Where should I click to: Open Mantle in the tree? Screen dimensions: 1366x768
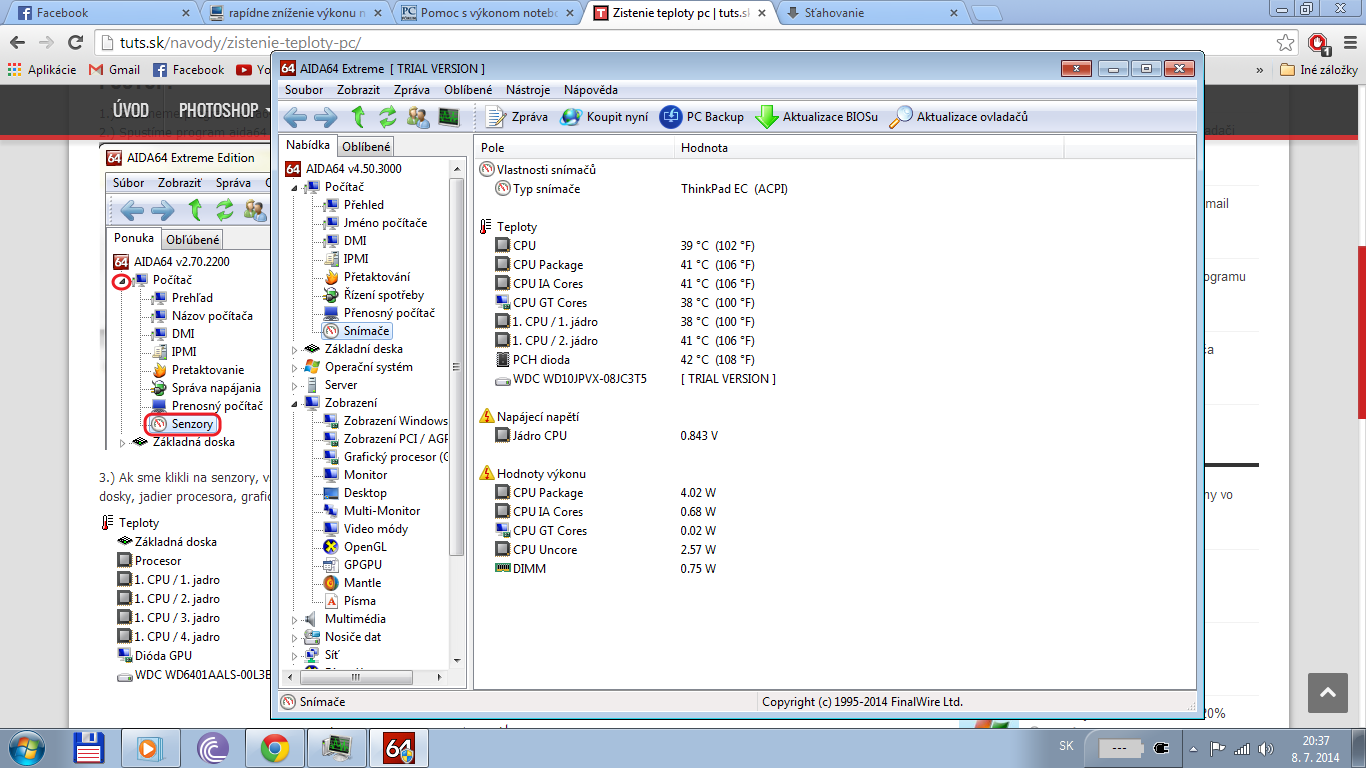362,583
